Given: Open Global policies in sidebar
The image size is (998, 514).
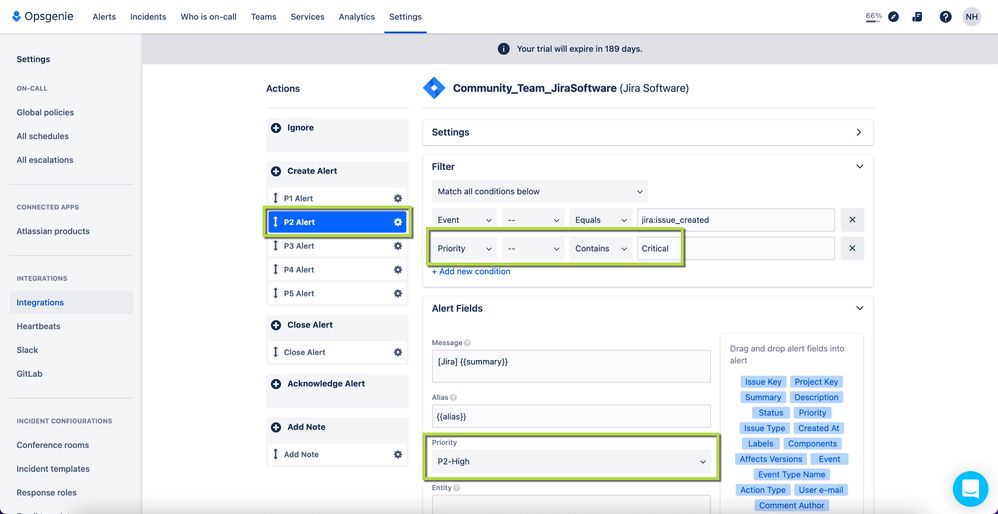Looking at the screenshot, I should [x=45, y=113].
